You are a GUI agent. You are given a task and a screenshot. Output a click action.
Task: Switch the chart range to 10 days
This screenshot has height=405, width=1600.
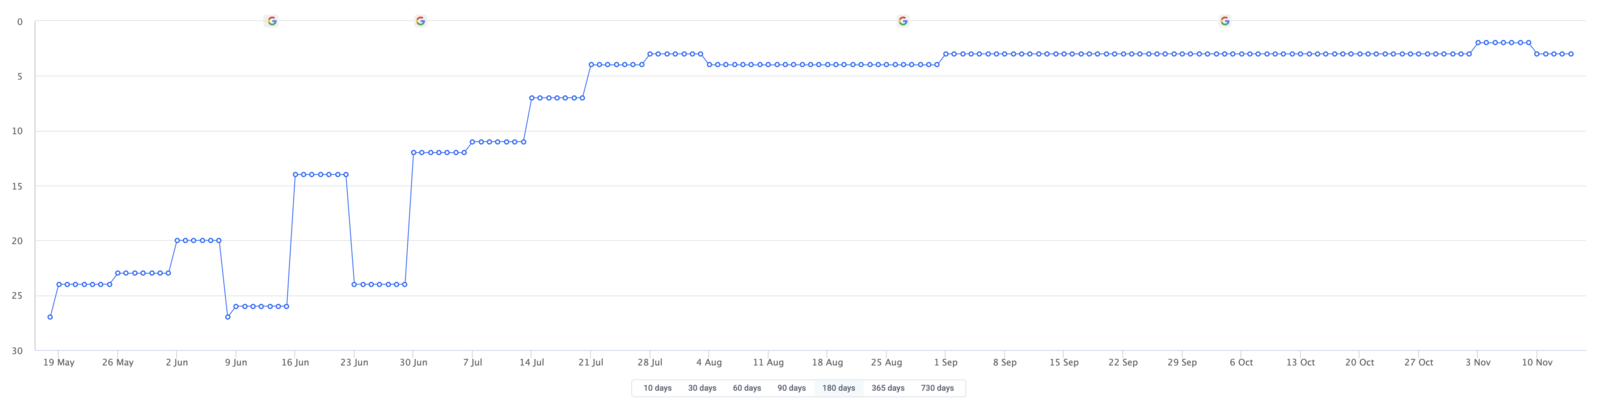[657, 388]
